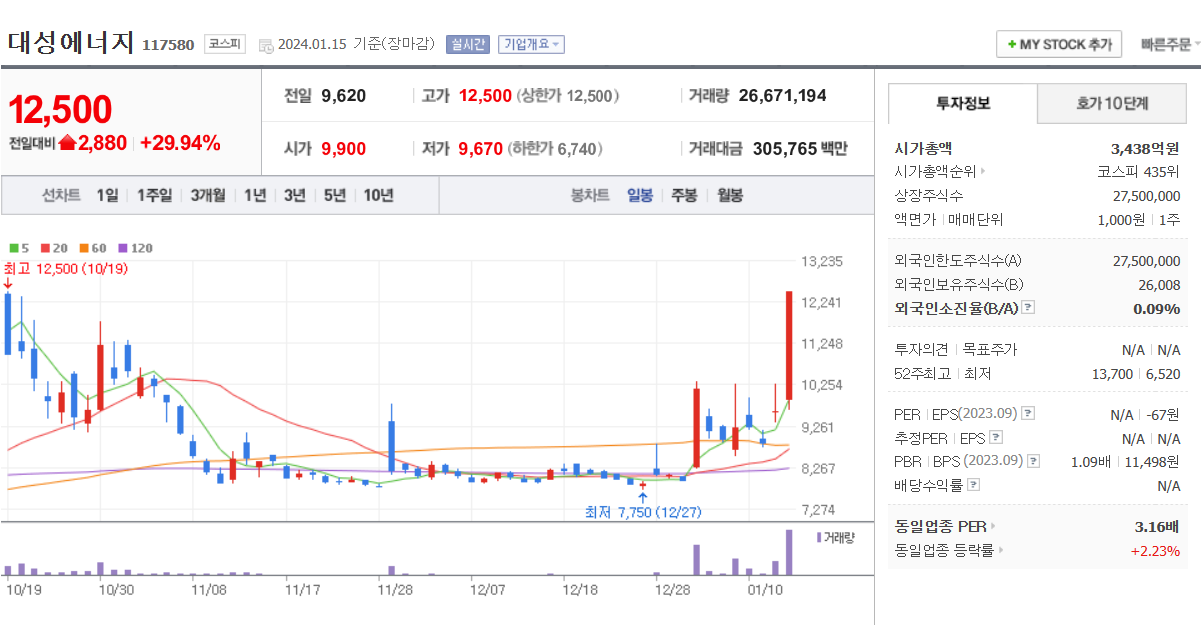Image resolution: width=1203 pixels, height=625 pixels.
Task: Click the red up-arrow price change icon
Action: point(68,143)
